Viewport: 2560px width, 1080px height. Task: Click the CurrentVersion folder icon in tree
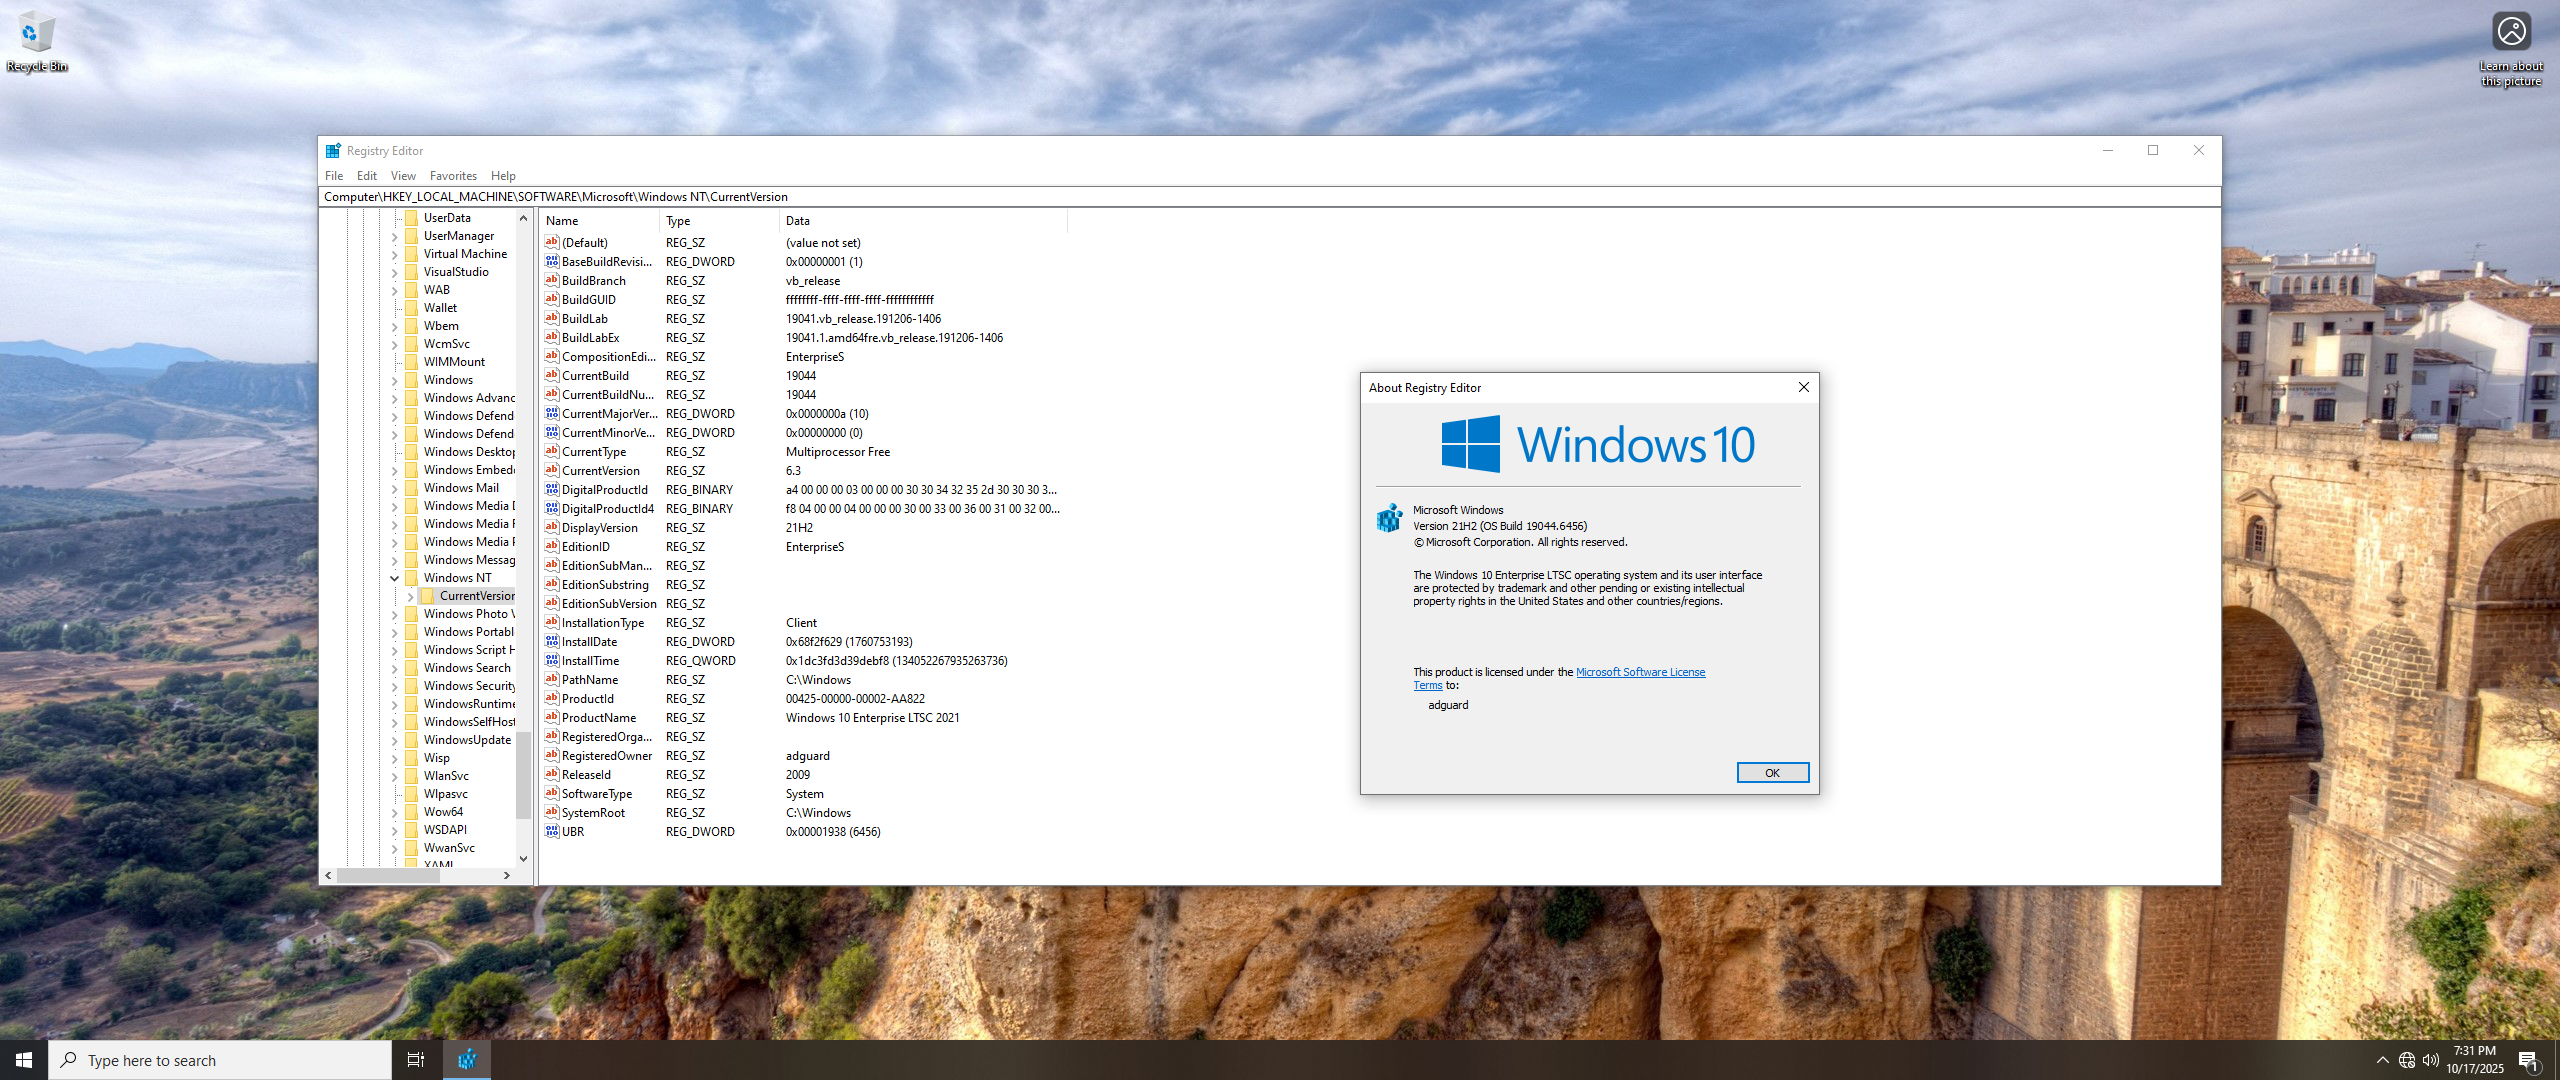[428, 596]
